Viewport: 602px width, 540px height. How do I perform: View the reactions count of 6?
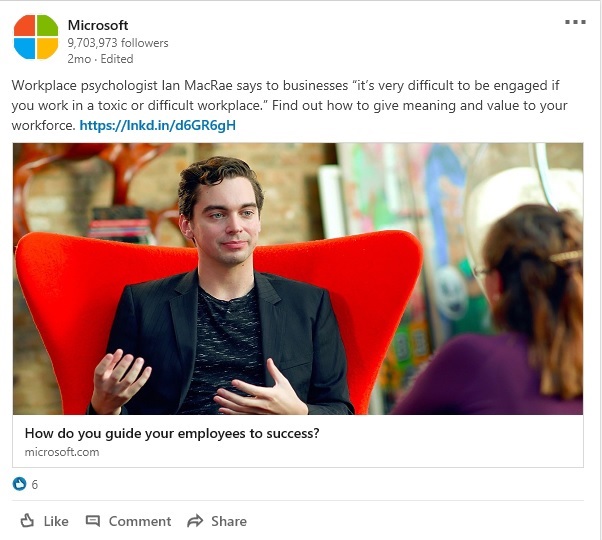[35, 484]
